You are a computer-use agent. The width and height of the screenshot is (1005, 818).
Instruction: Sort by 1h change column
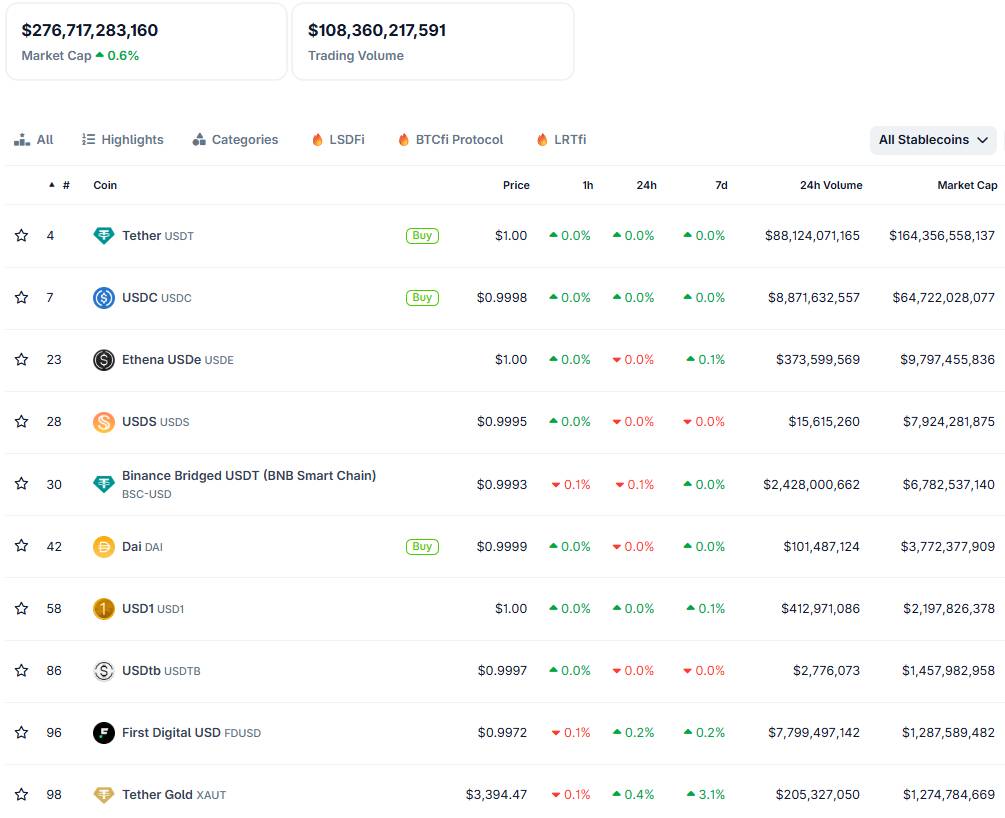tap(588, 185)
